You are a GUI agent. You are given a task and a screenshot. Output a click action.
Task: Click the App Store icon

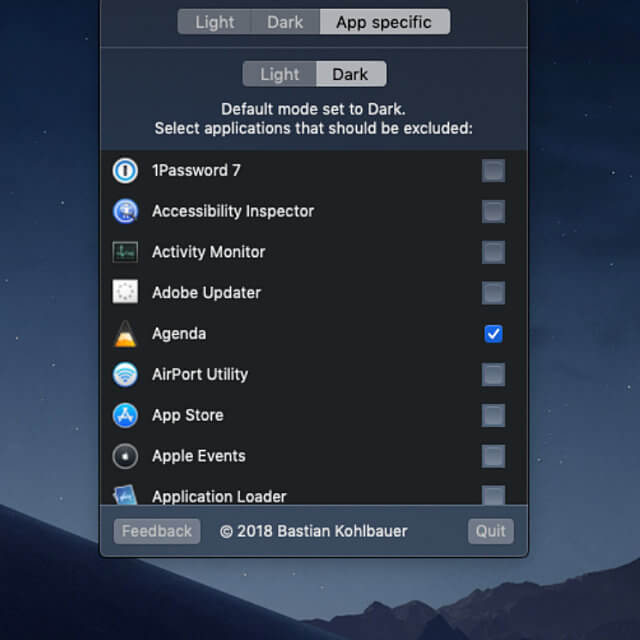click(x=125, y=415)
